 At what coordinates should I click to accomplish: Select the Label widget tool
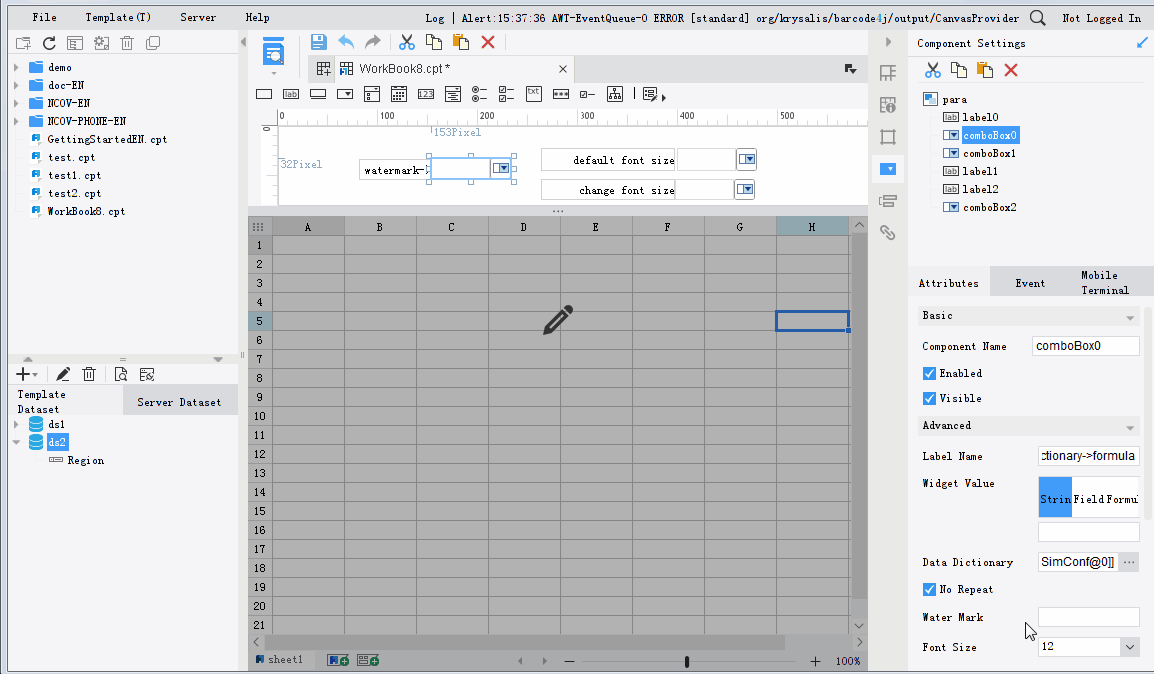(x=290, y=93)
